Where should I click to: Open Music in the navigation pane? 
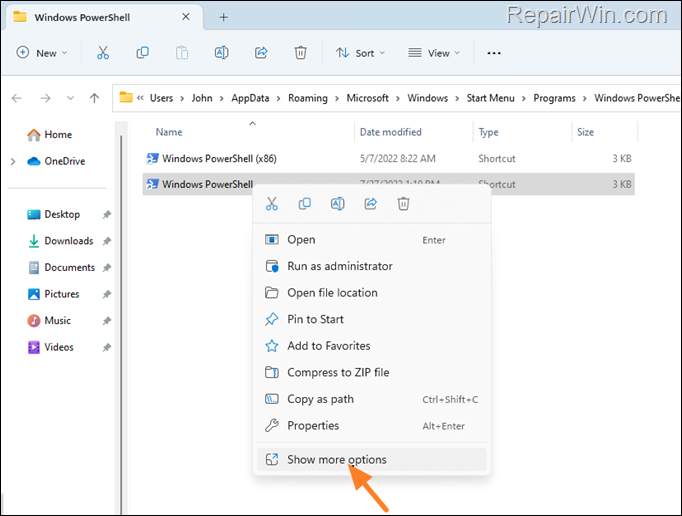click(49, 321)
